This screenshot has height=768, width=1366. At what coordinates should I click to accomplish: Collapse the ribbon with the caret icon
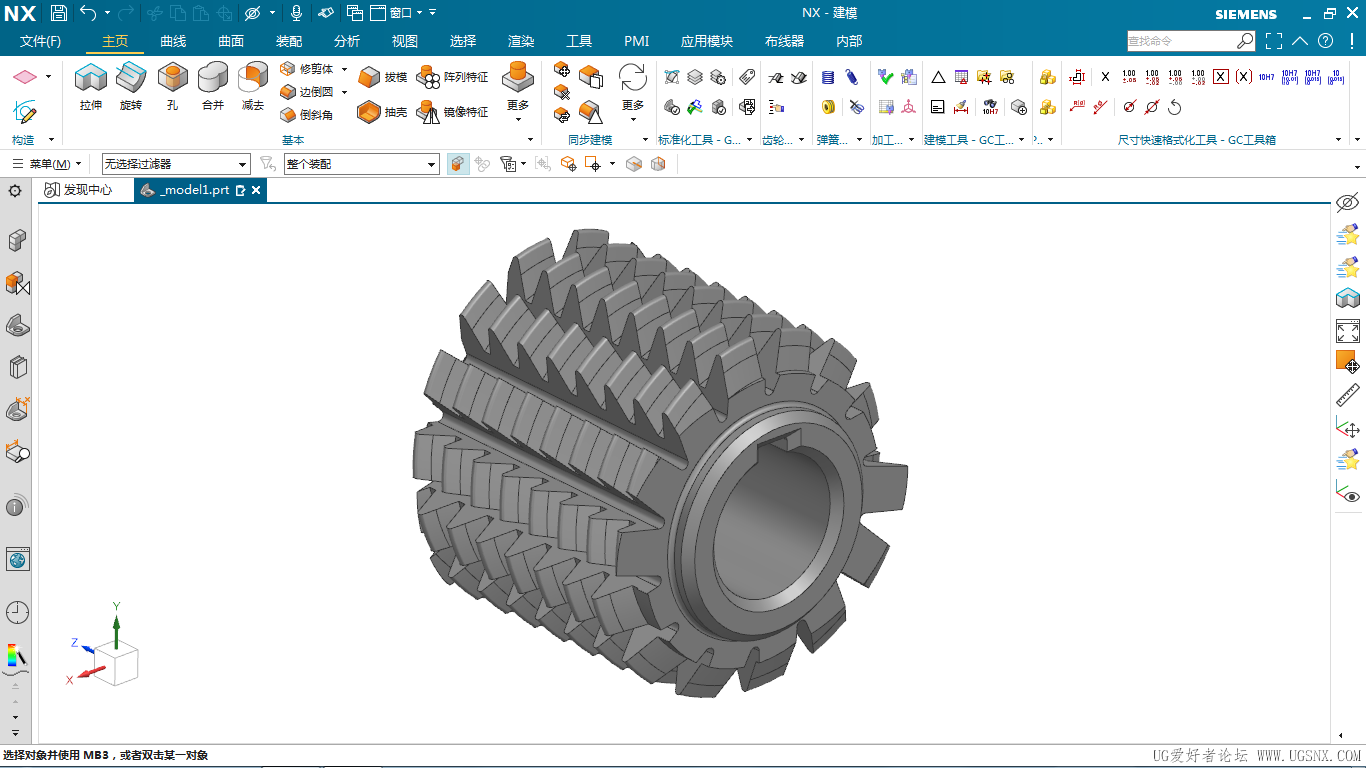tap(1299, 41)
